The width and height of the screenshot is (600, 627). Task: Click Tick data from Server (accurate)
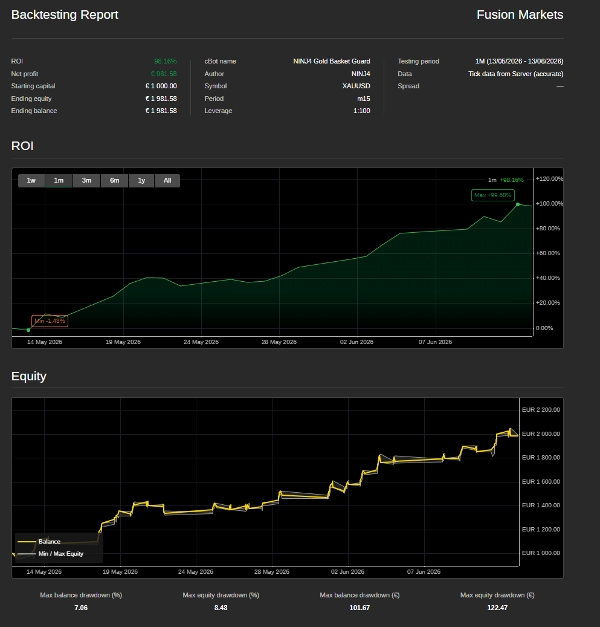click(x=516, y=74)
